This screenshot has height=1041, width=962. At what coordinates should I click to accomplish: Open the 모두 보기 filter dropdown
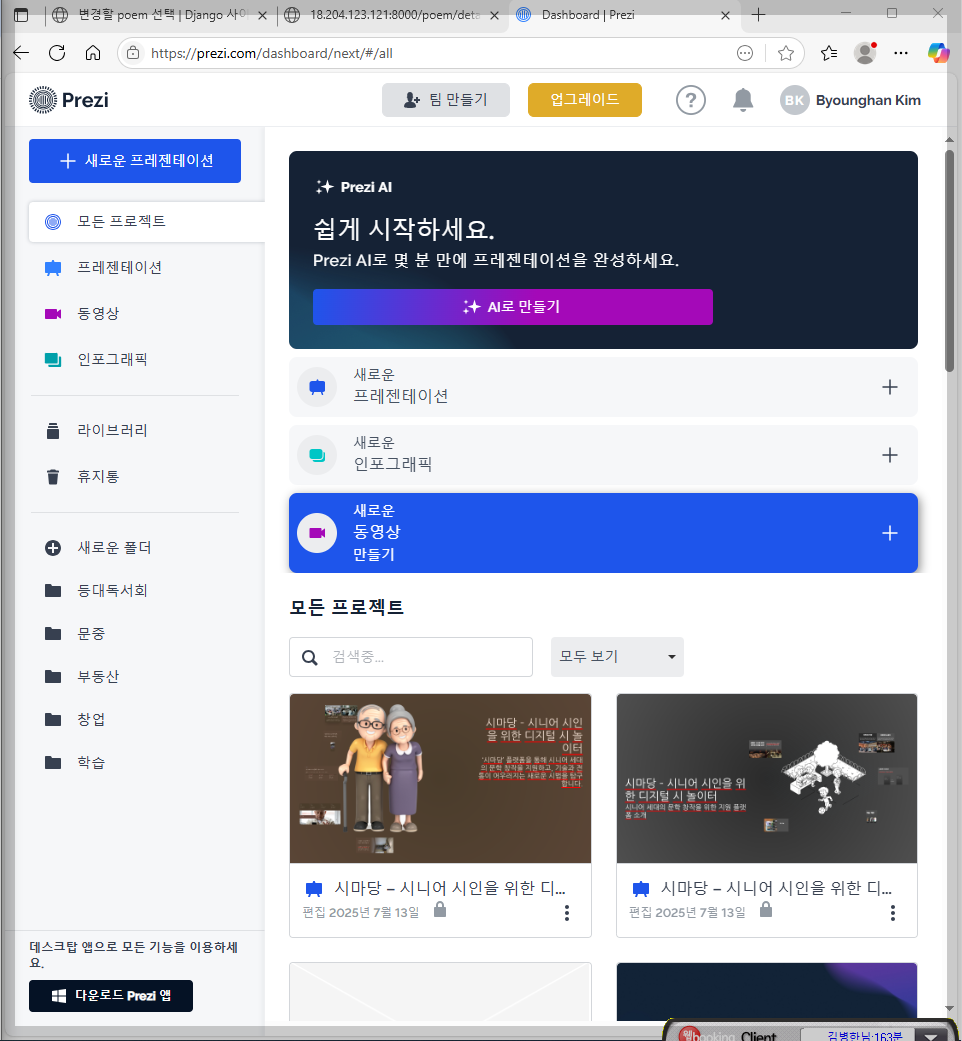point(617,657)
